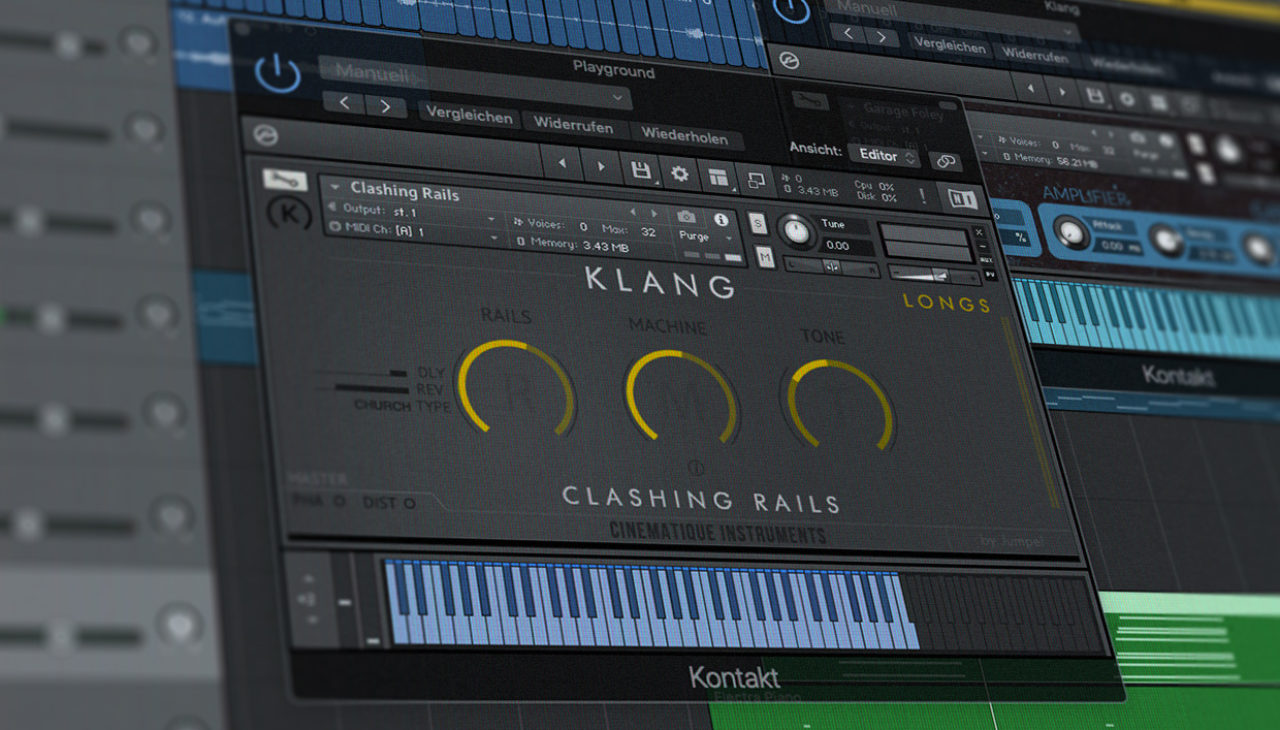Click previous preset arrow in Klang window

click(x=849, y=33)
